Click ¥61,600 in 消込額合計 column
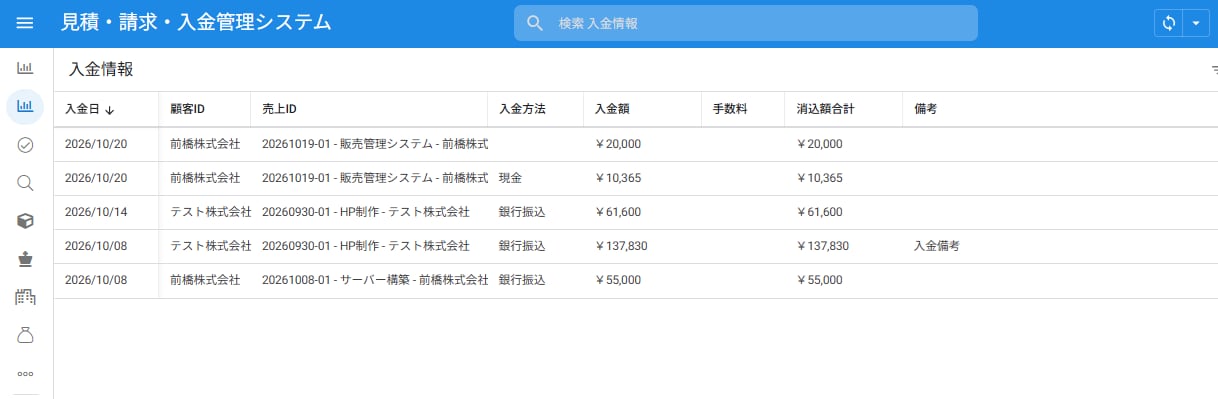Image resolution: width=1218 pixels, height=399 pixels. (x=819, y=212)
